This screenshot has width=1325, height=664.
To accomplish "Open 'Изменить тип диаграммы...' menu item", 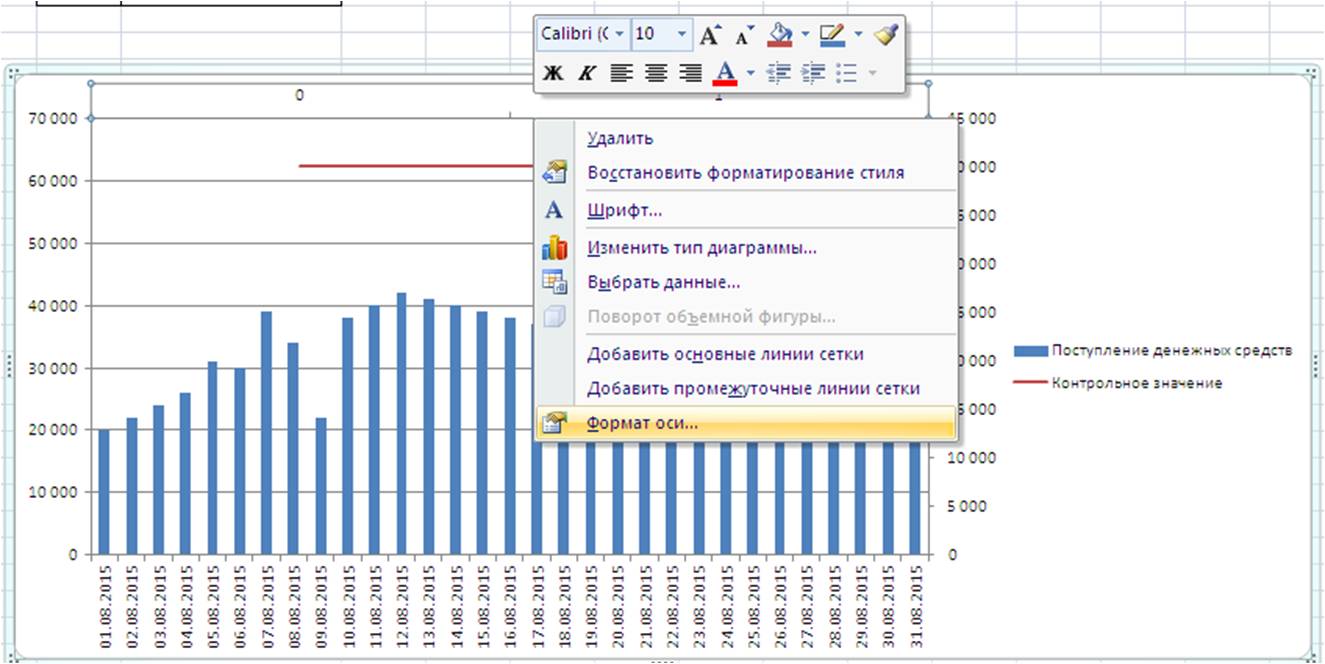I will pyautogui.click(x=701, y=247).
